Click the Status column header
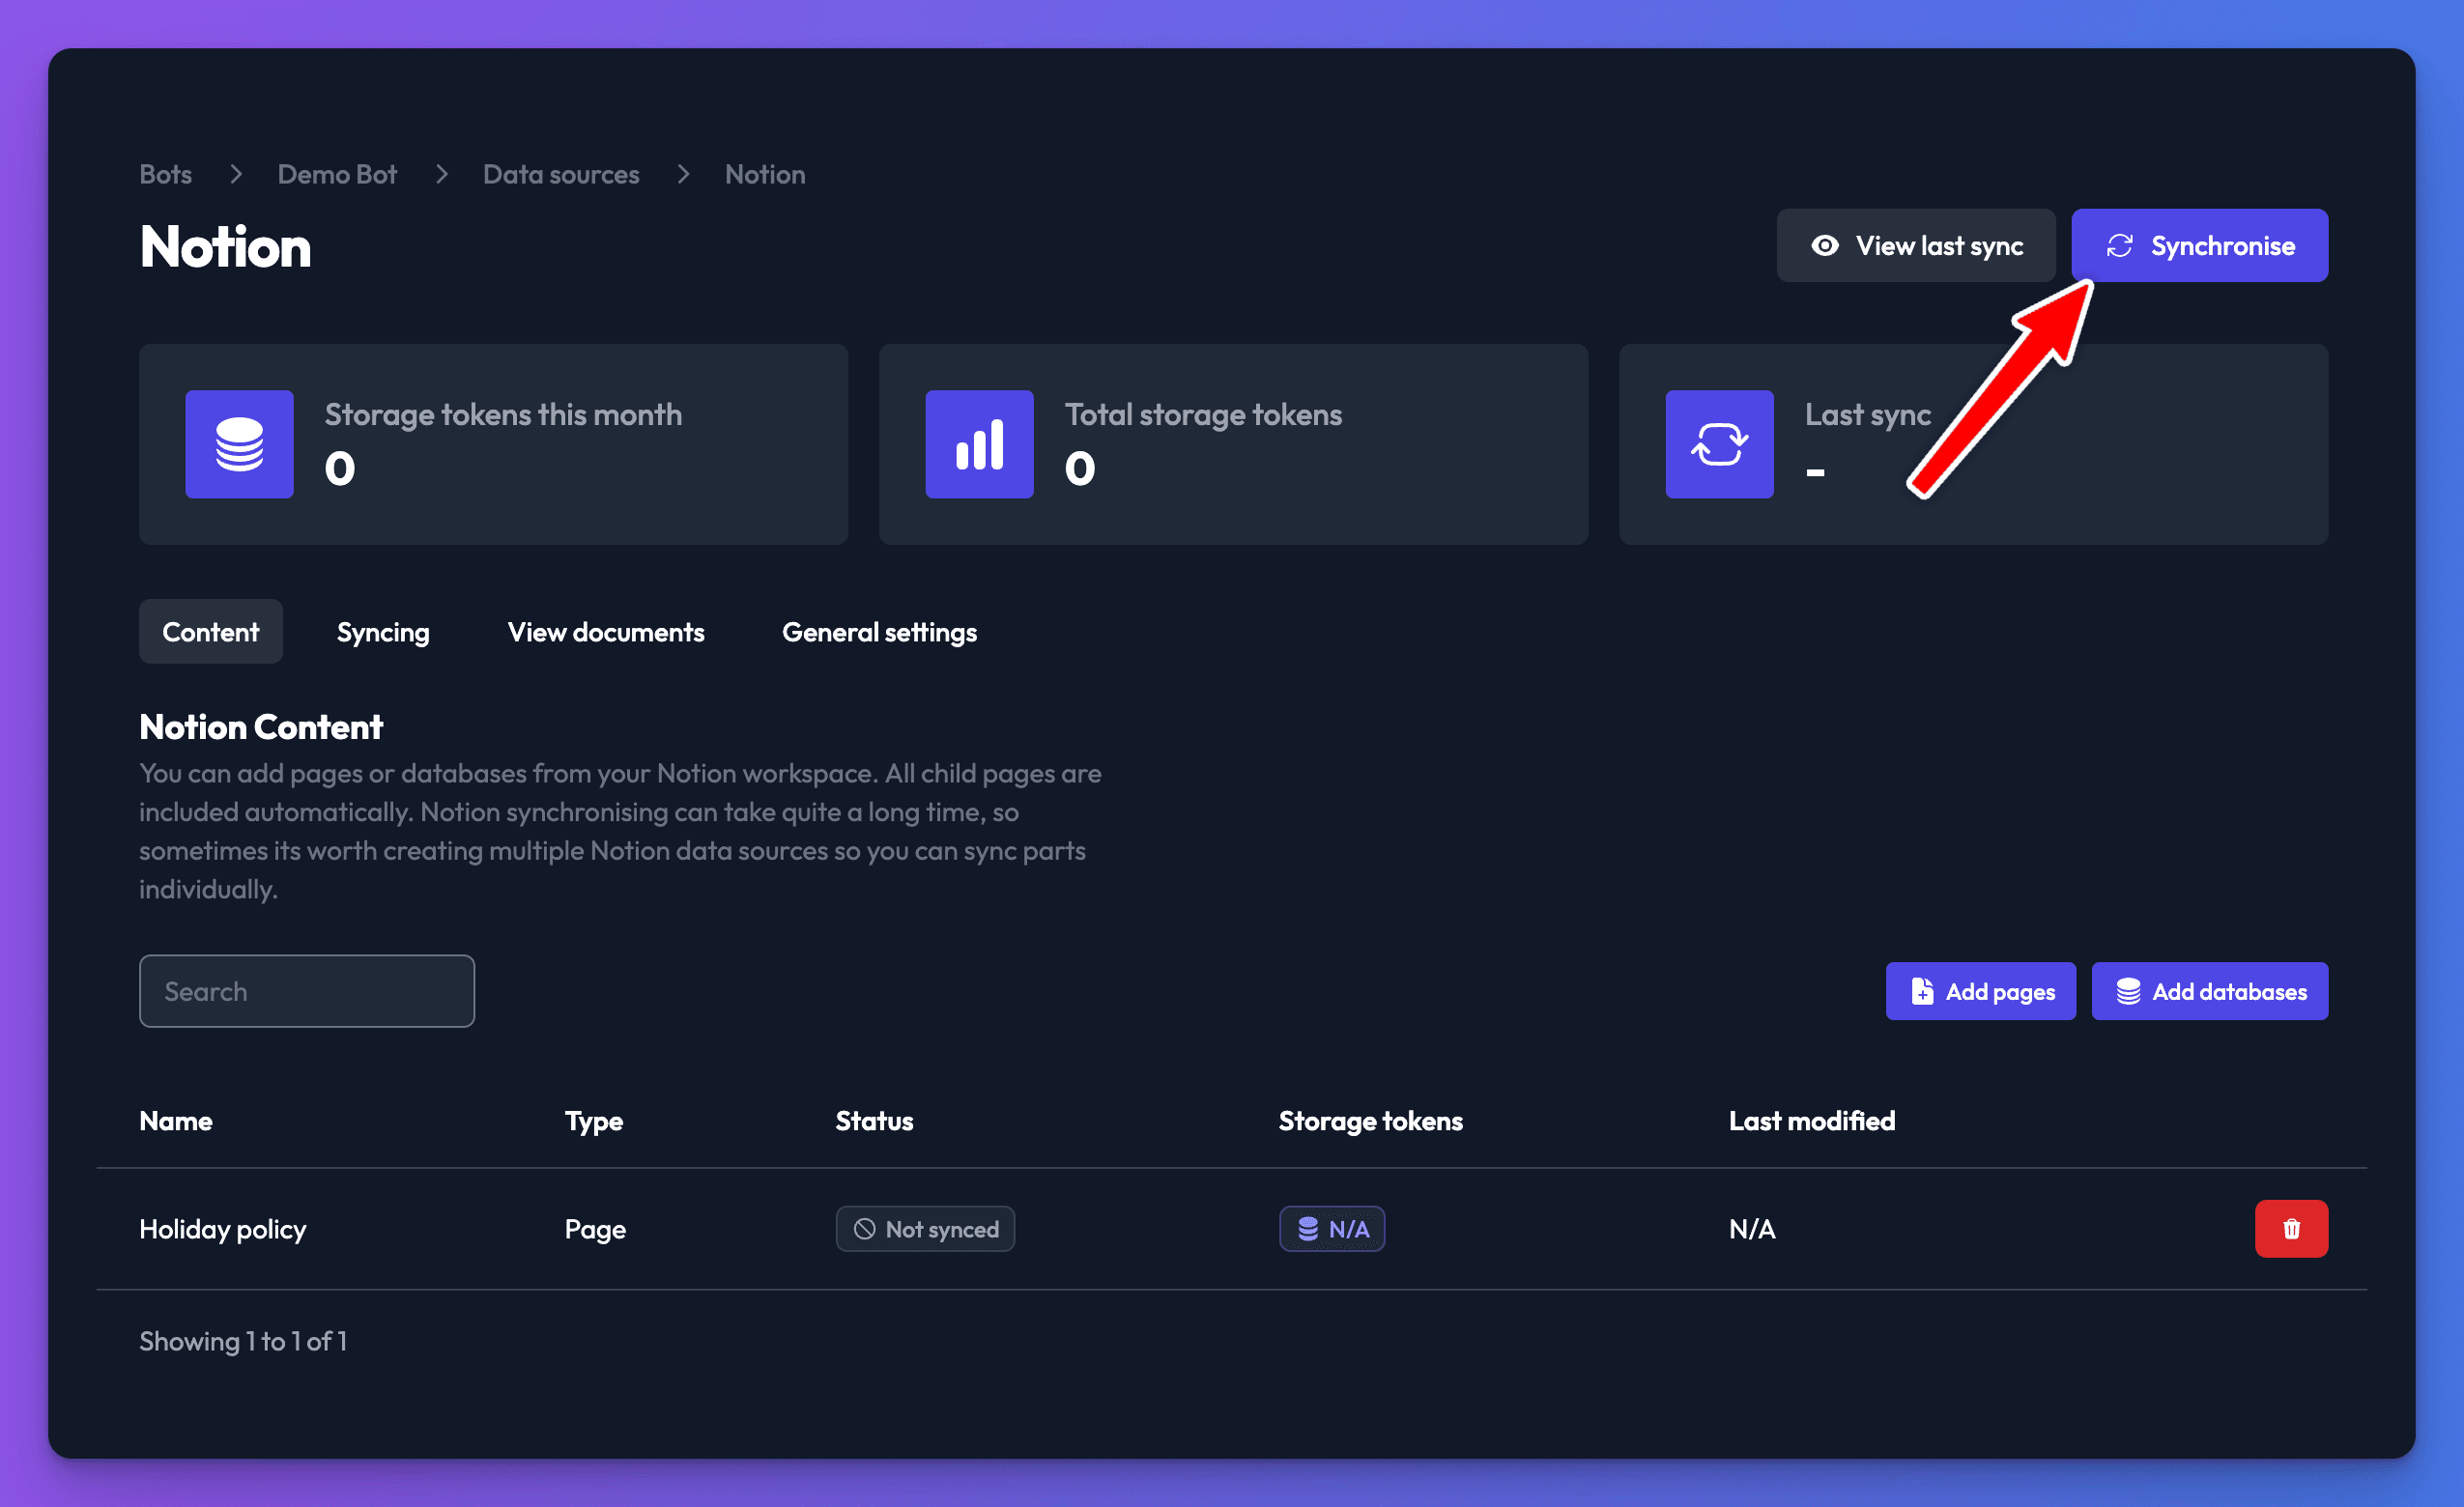 875,1121
